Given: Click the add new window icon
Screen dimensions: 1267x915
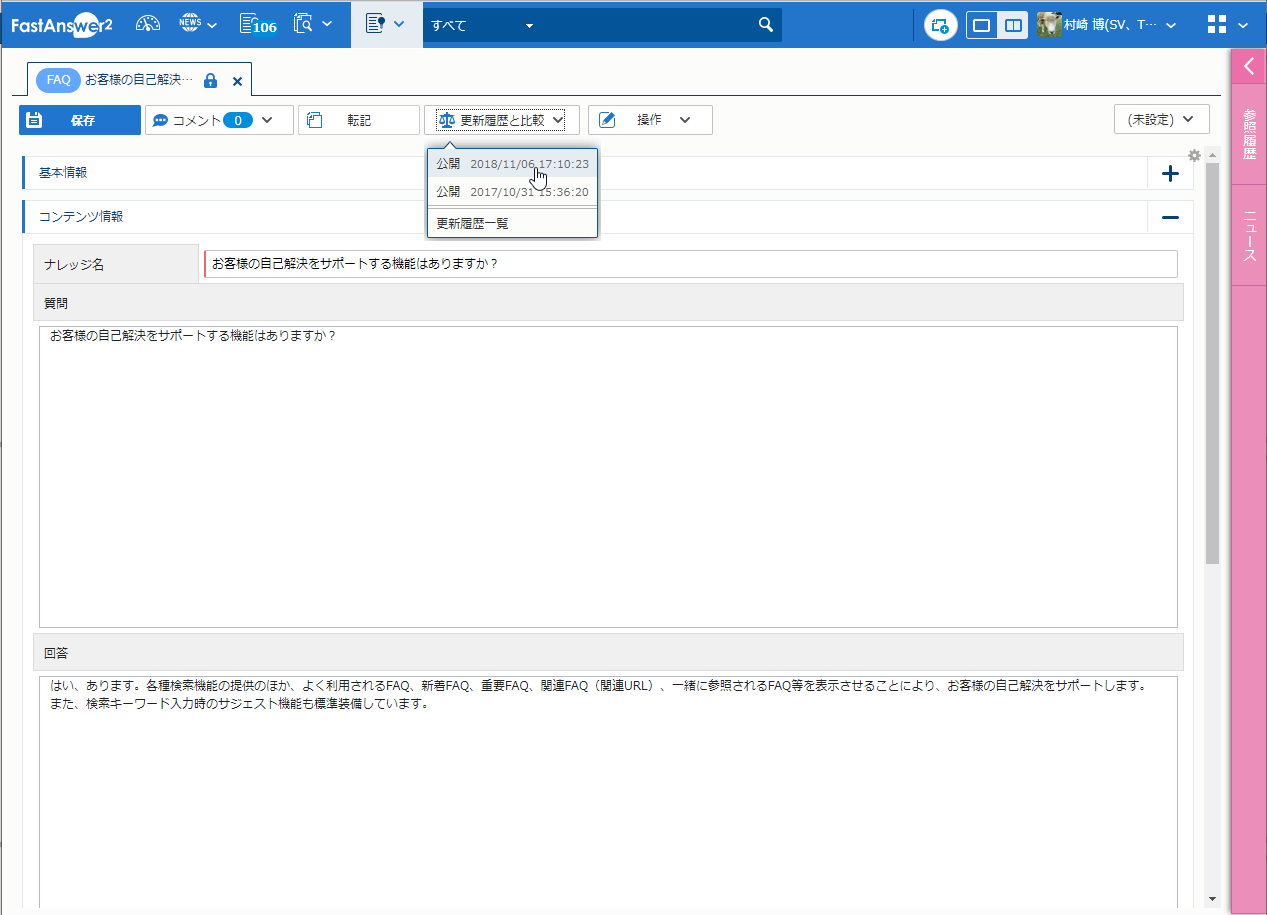Looking at the screenshot, I should point(940,25).
